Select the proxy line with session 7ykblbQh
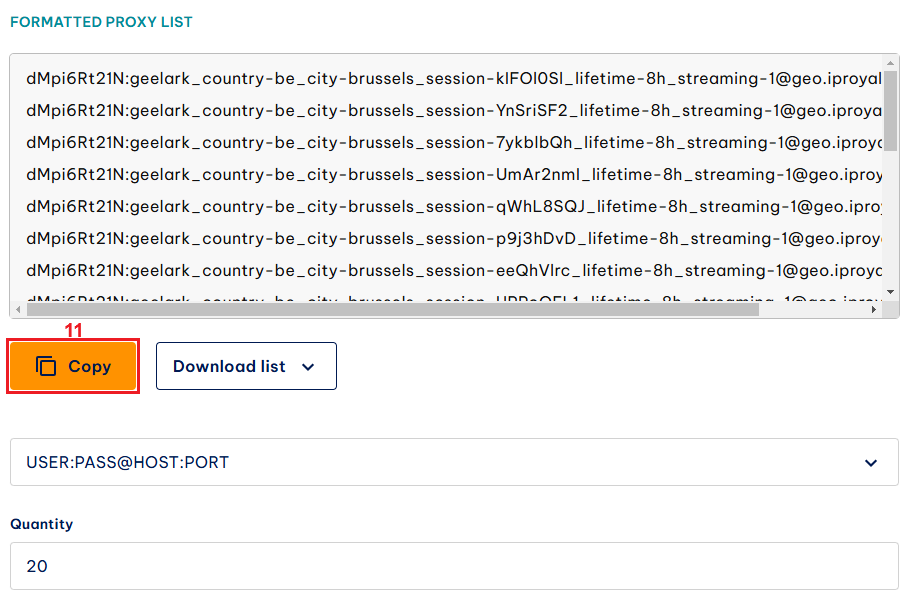 point(450,142)
